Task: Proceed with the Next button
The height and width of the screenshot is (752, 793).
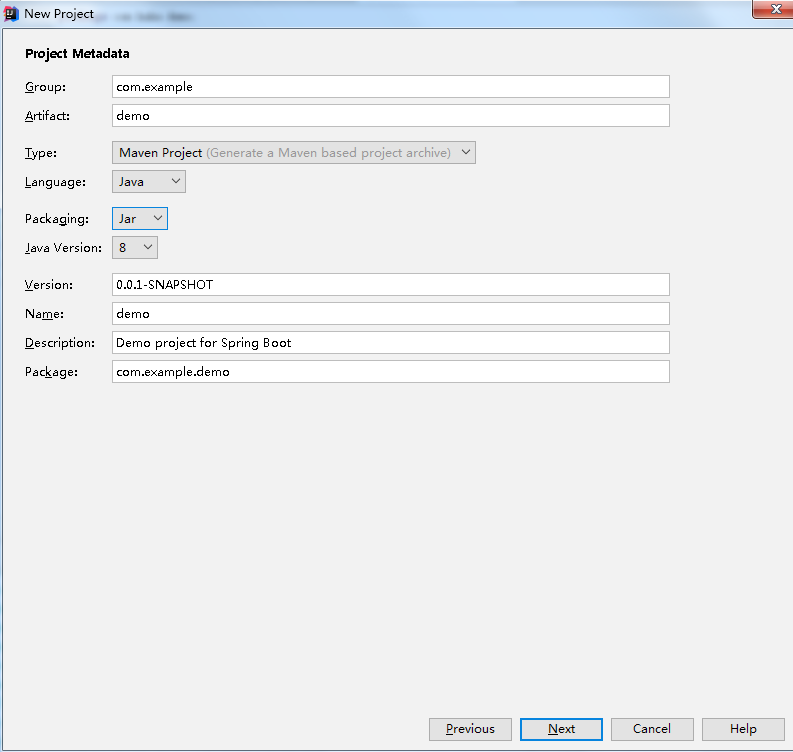Action: tap(561, 729)
